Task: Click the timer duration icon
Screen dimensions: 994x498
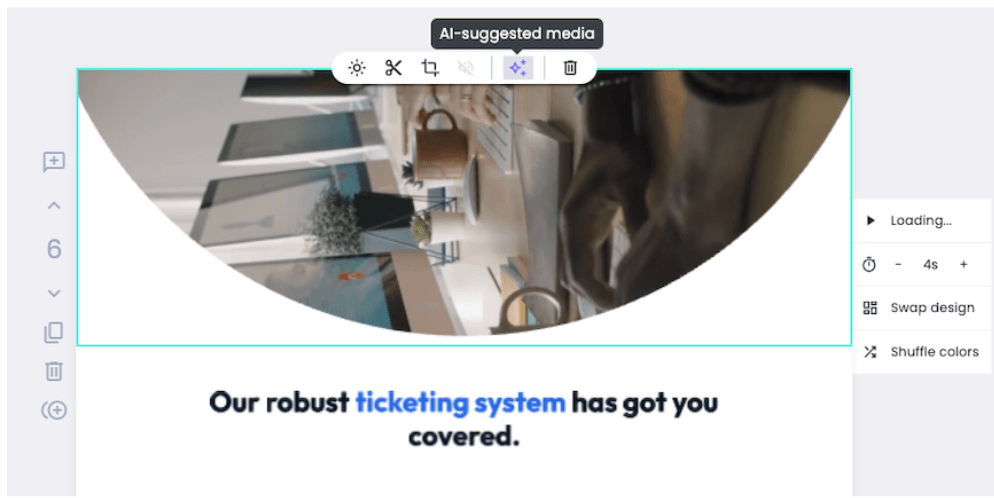Action: [x=869, y=265]
